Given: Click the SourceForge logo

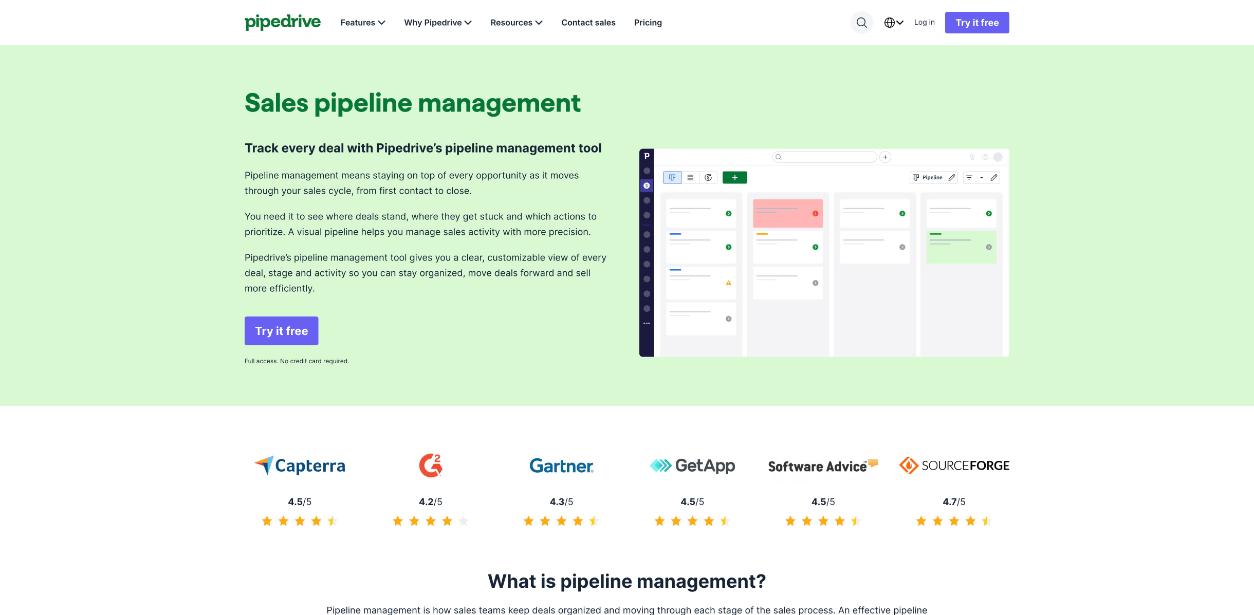Looking at the screenshot, I should [x=954, y=465].
